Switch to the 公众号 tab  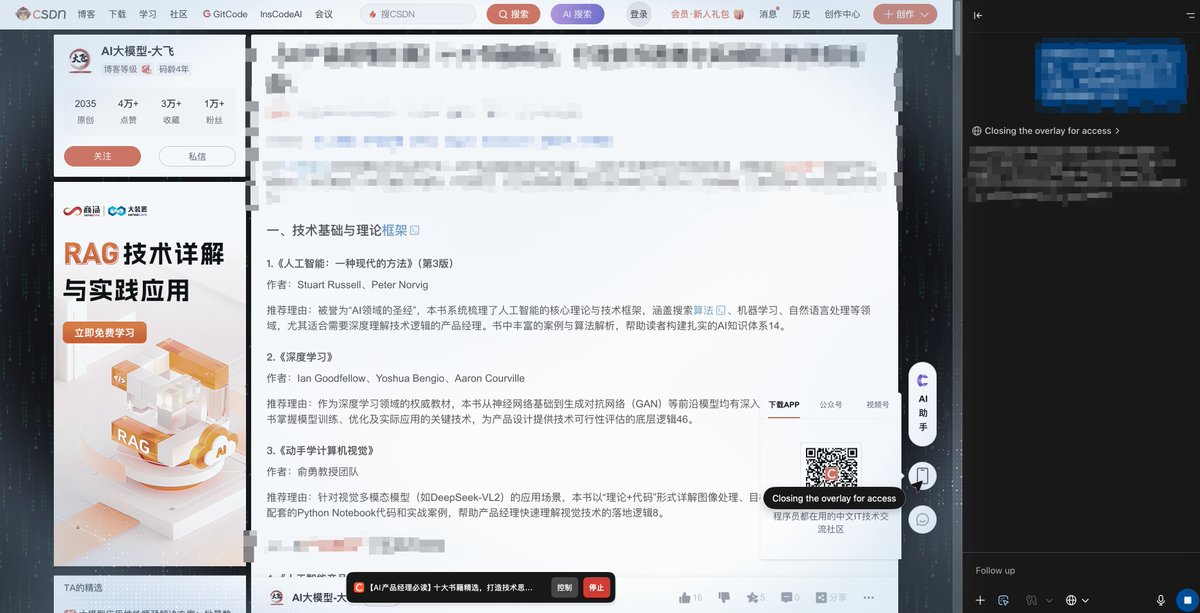pos(831,405)
